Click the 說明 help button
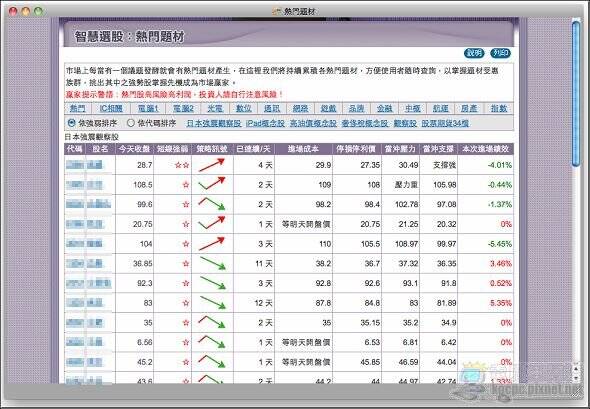 tap(474, 53)
